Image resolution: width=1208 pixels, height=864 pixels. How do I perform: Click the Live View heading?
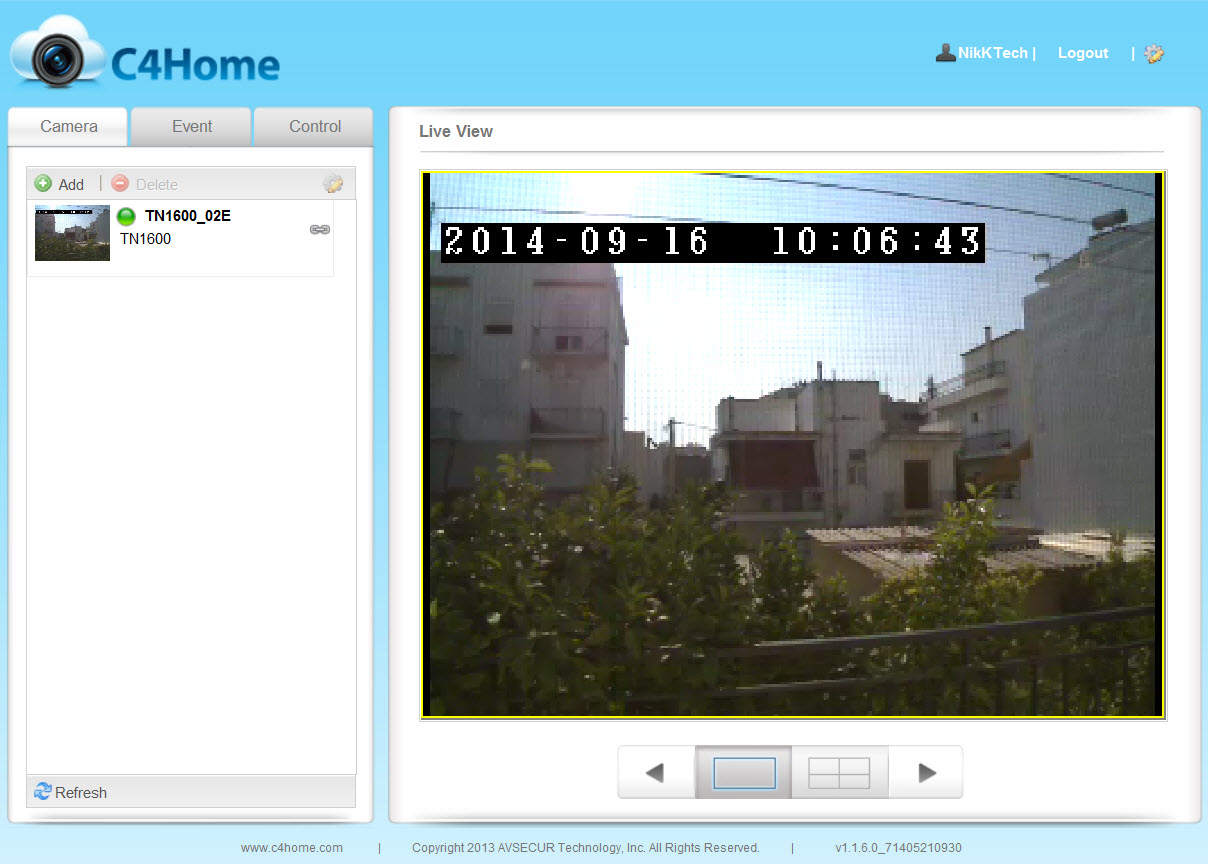[456, 131]
